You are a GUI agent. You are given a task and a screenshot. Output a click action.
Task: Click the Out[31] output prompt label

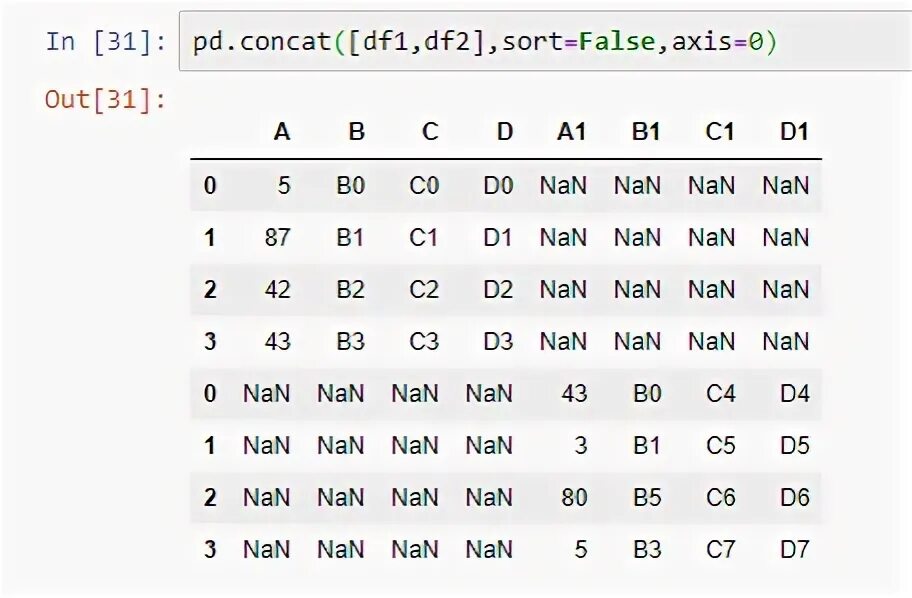point(105,100)
